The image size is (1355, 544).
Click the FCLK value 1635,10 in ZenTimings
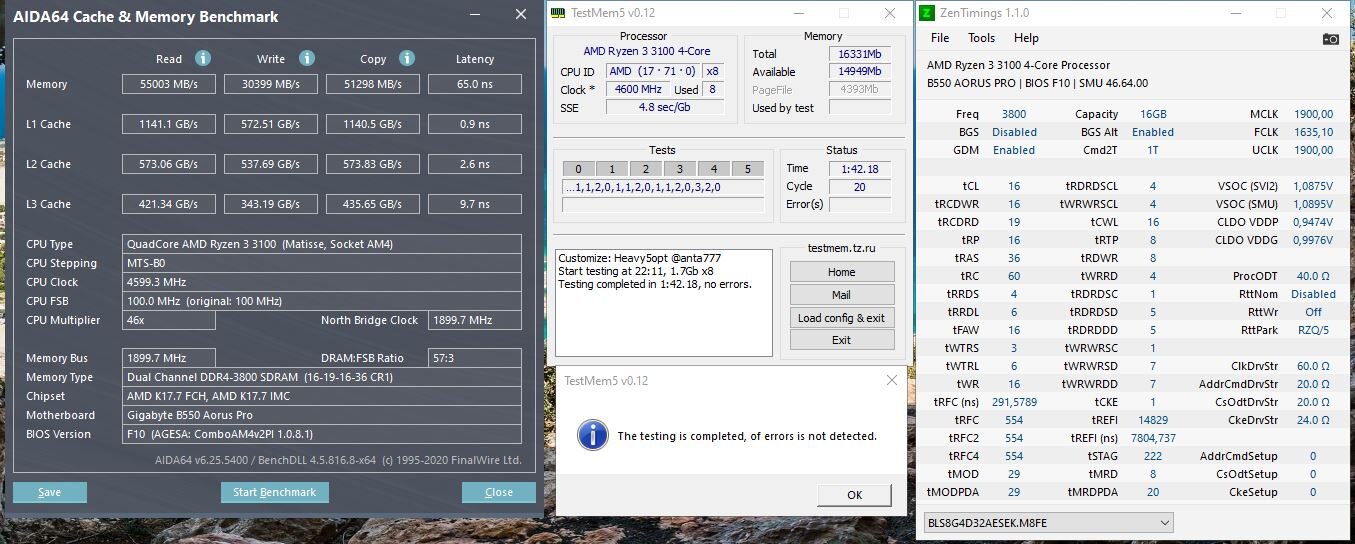click(1313, 132)
